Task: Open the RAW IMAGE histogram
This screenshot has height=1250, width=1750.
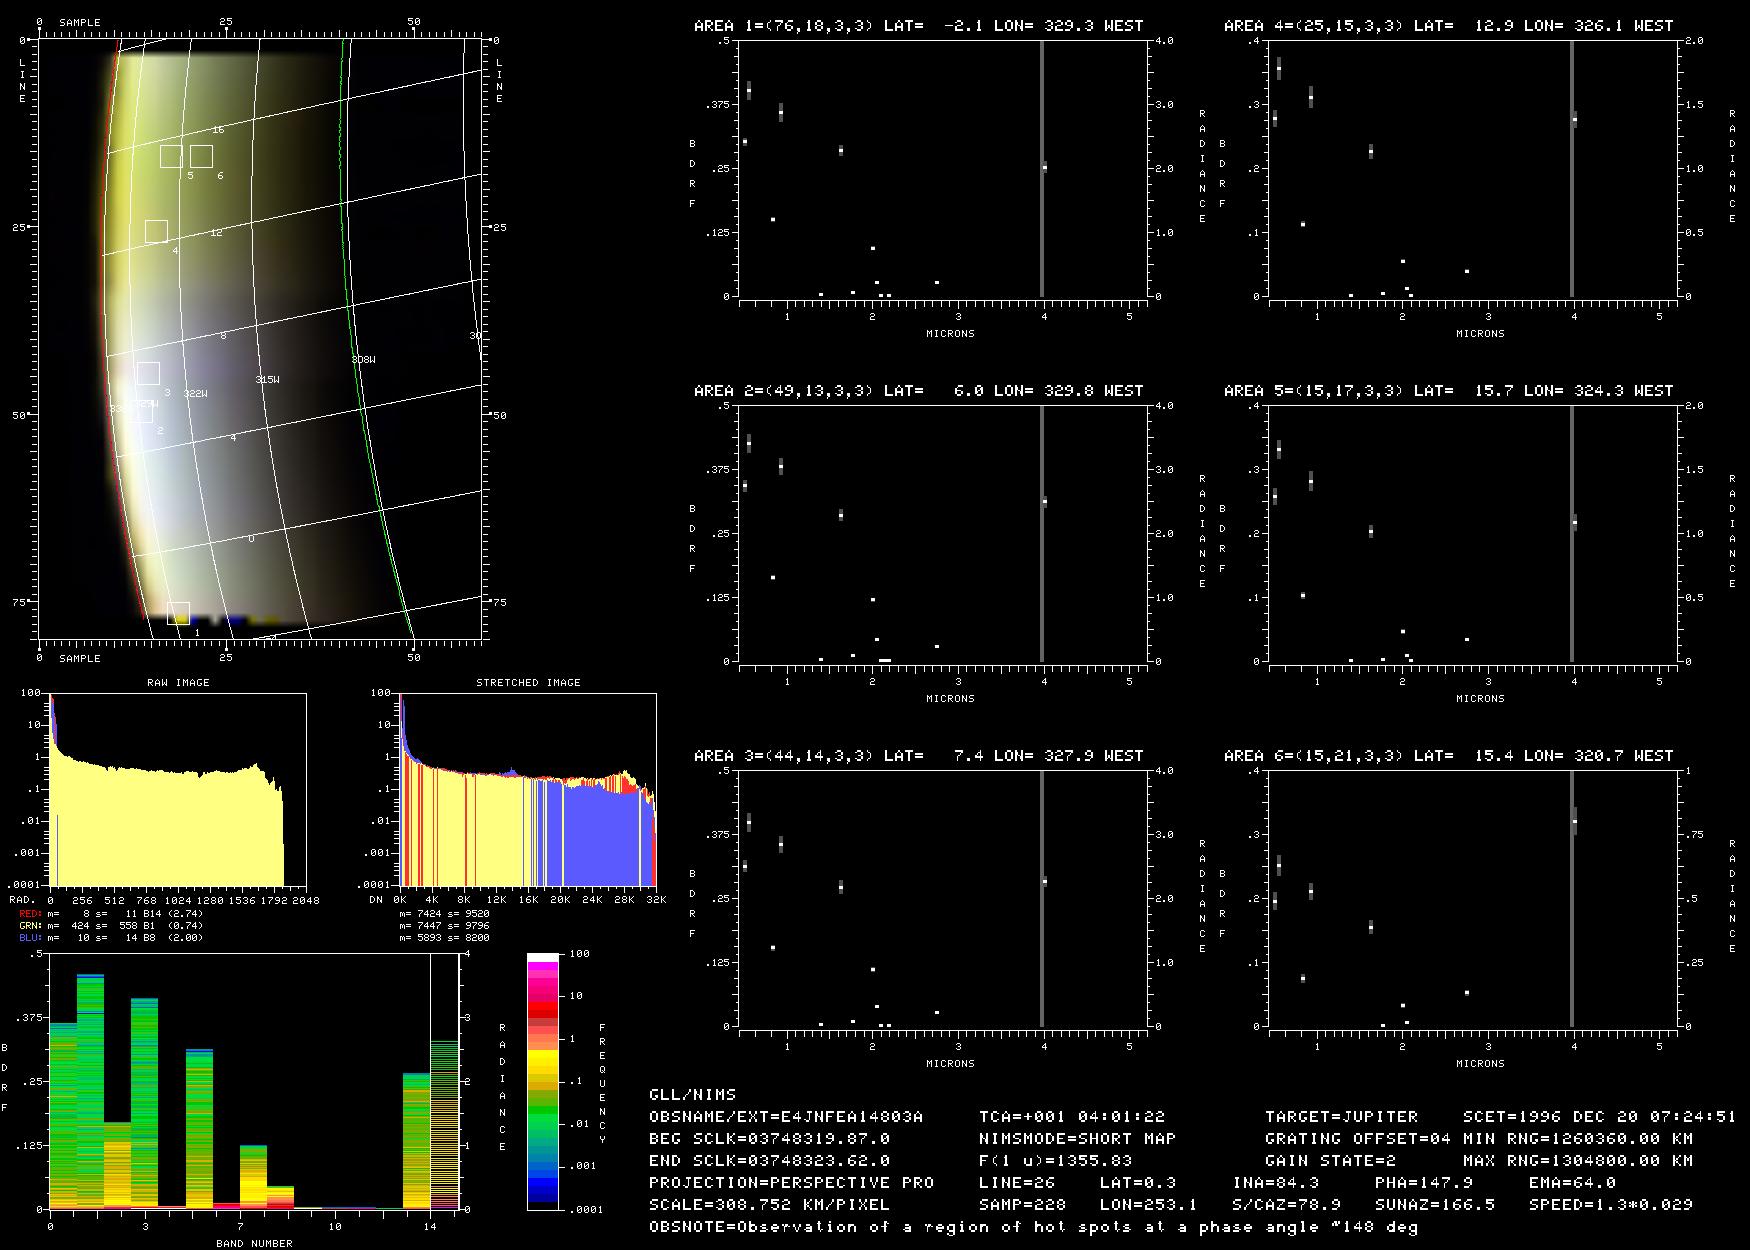Action: click(178, 788)
